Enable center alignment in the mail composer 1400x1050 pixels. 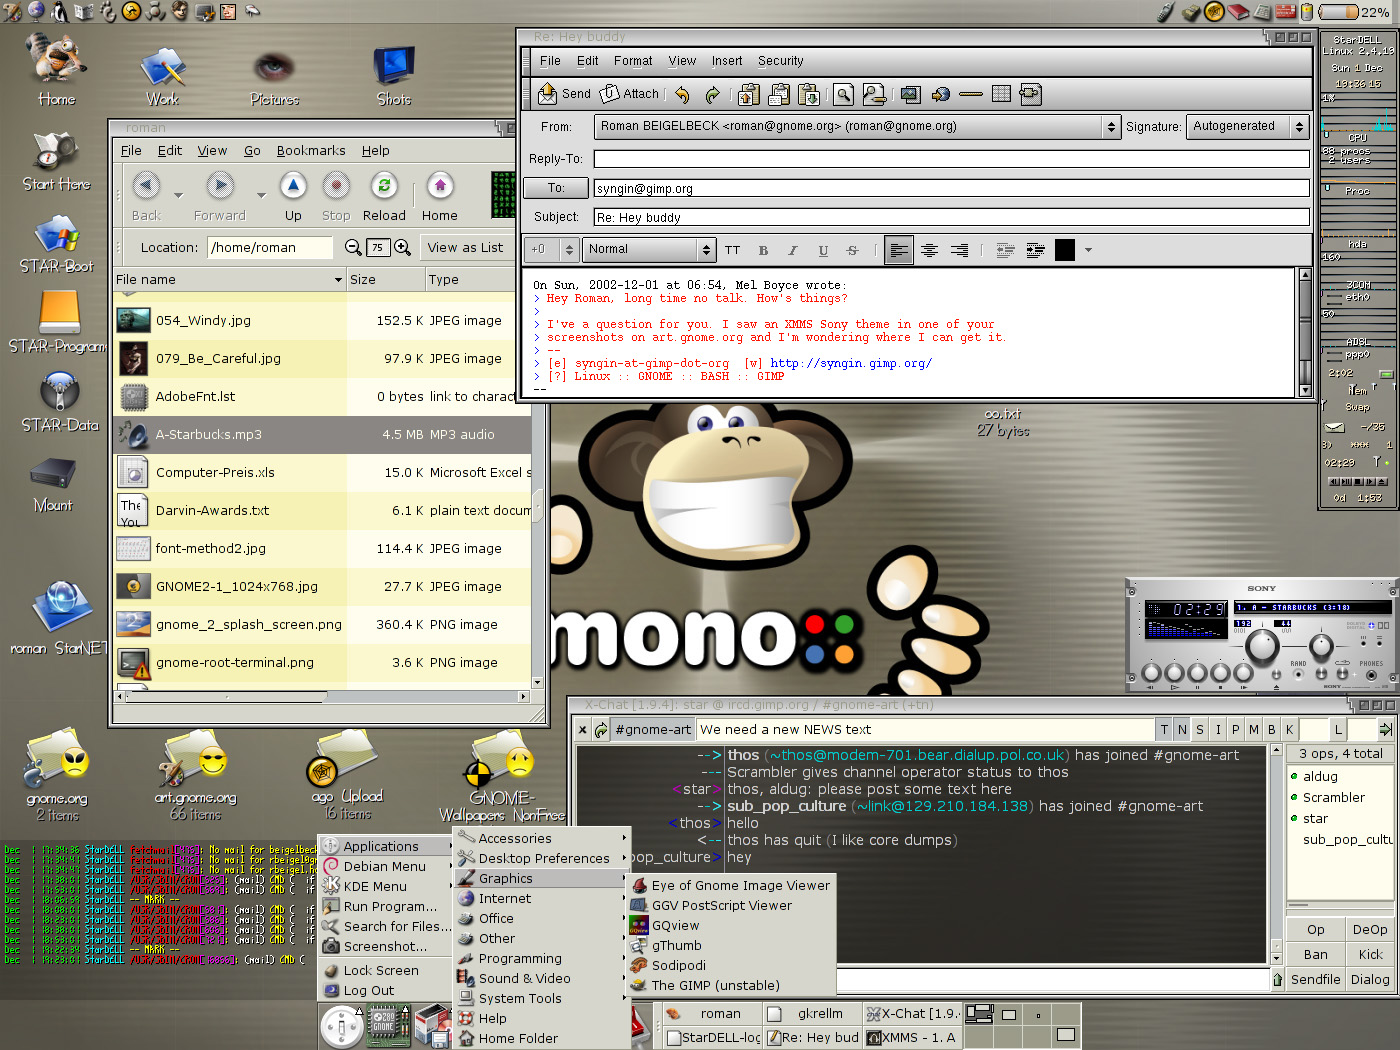coord(929,250)
